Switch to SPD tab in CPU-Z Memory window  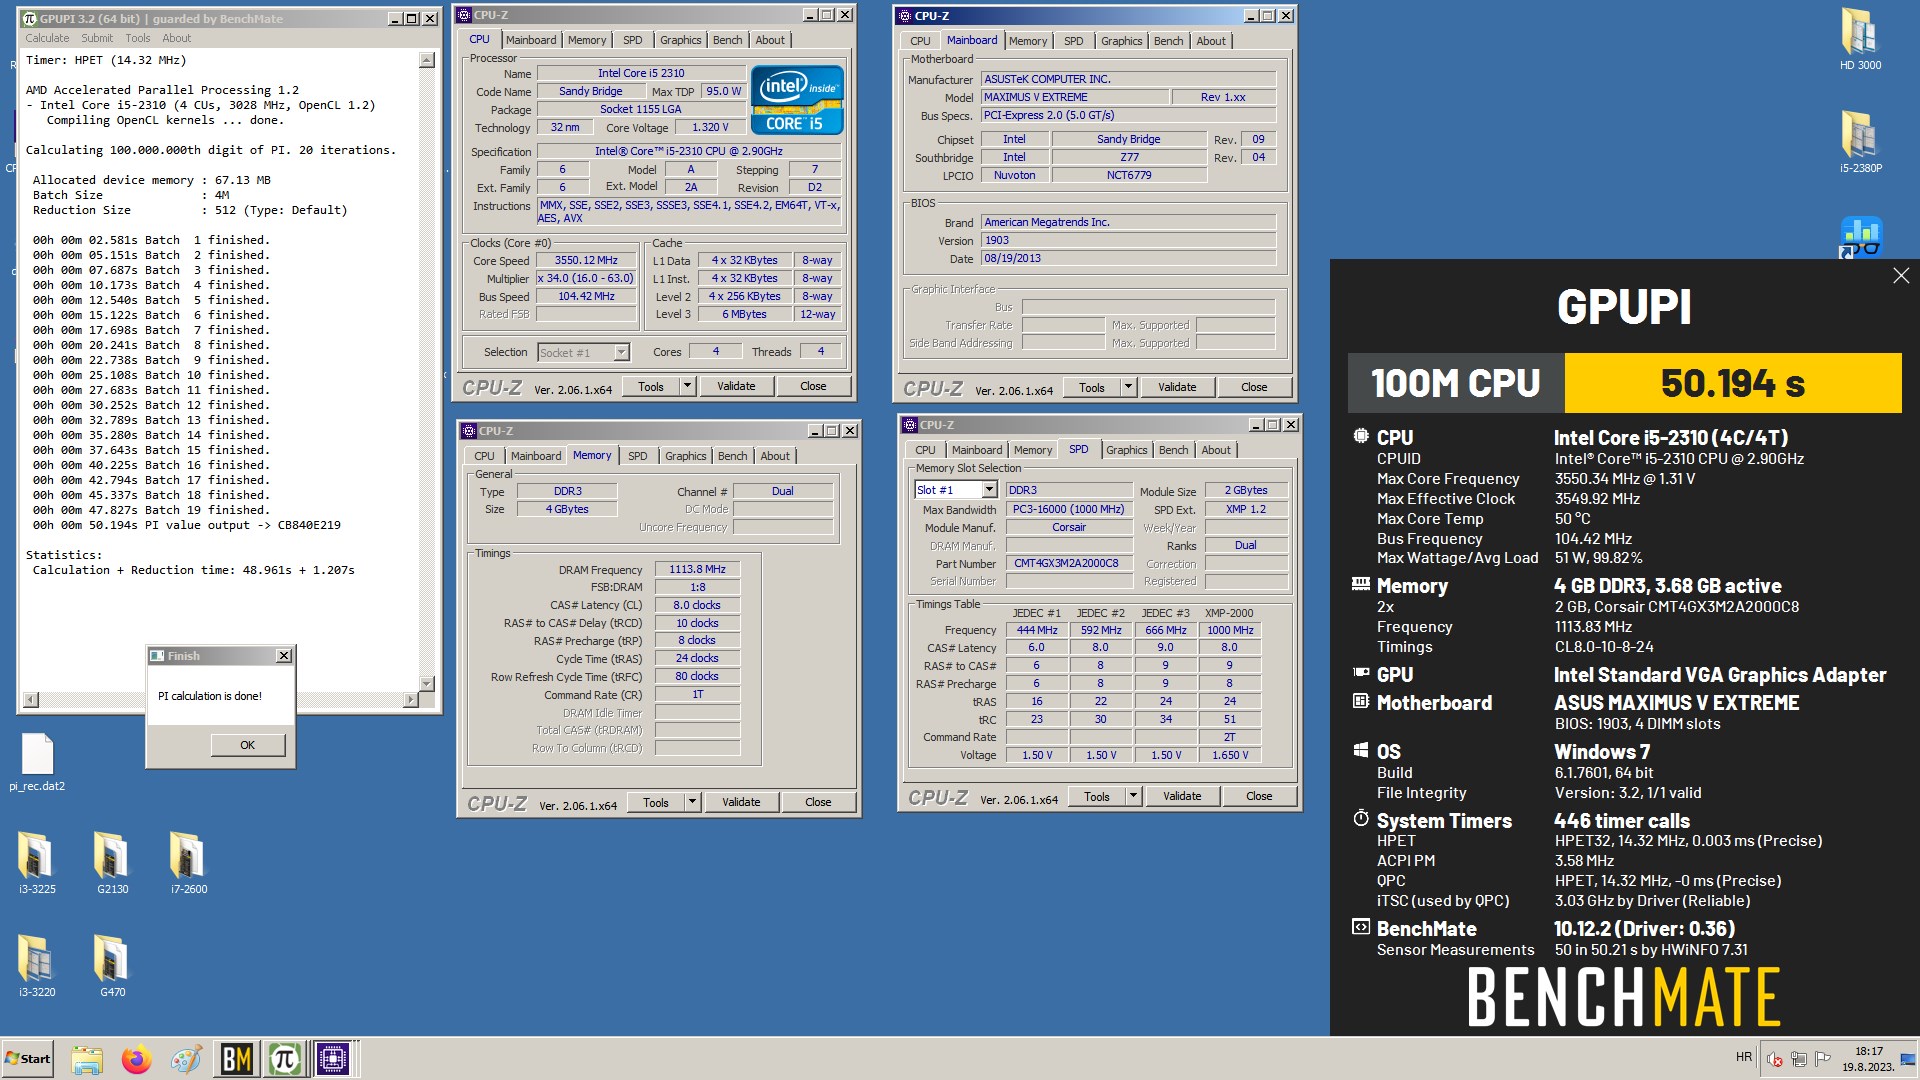pos(637,456)
